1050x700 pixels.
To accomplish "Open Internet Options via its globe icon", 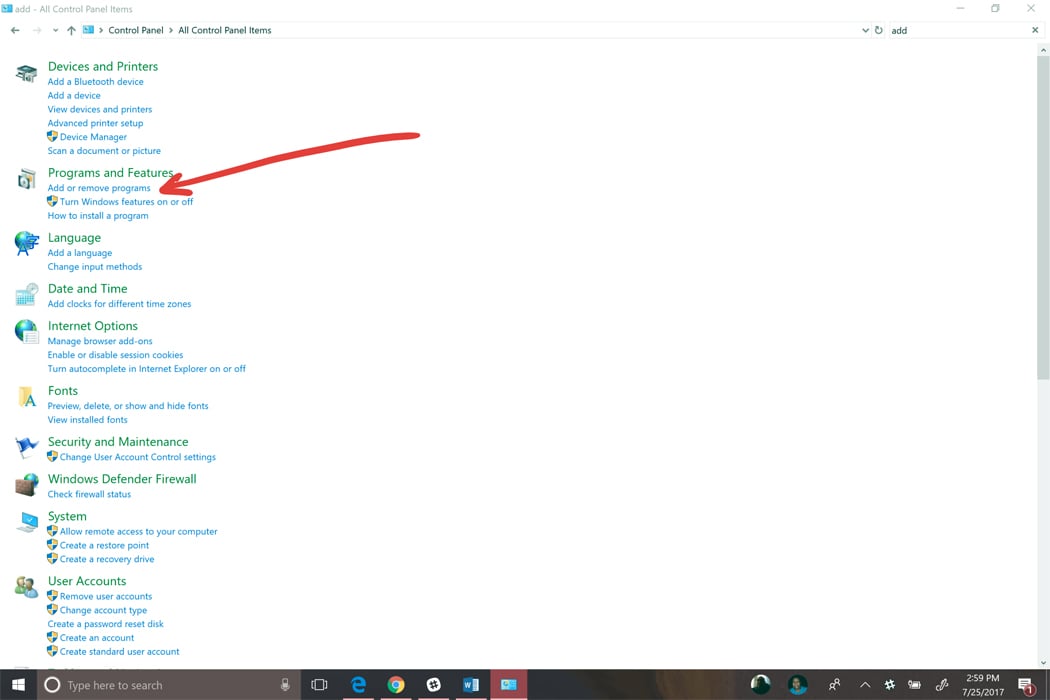I will [x=25, y=331].
